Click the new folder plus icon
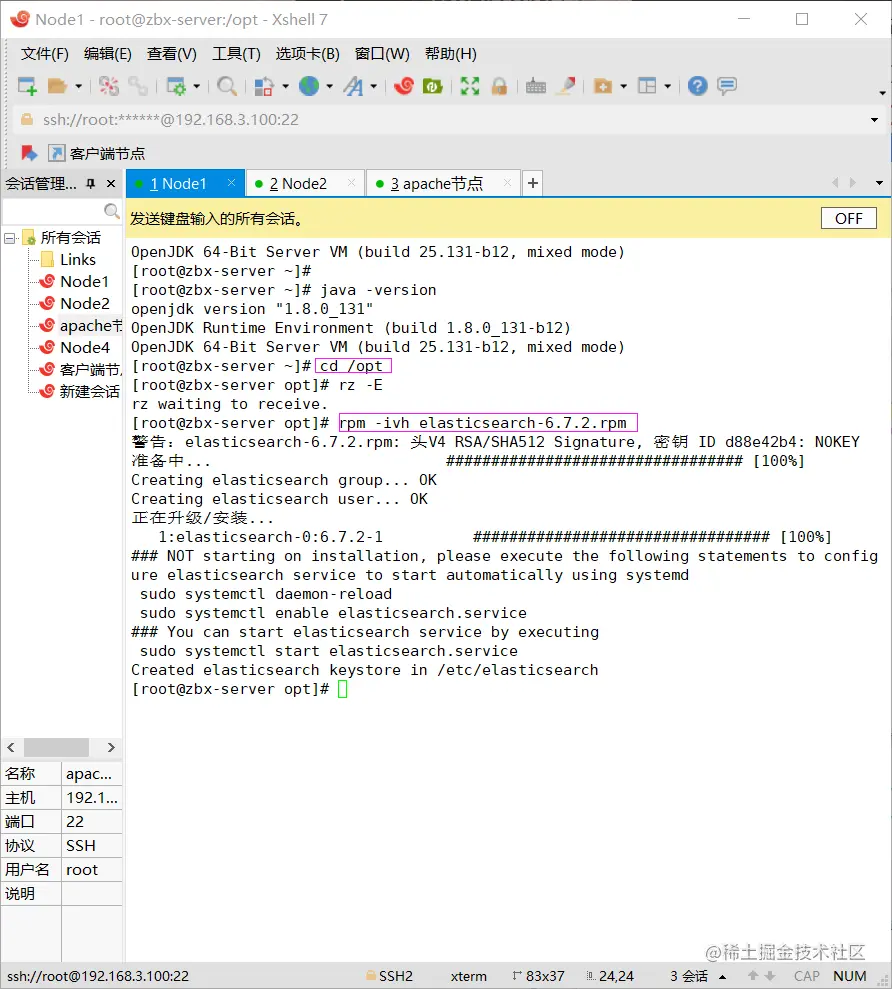This screenshot has height=989, width=892. tap(603, 86)
